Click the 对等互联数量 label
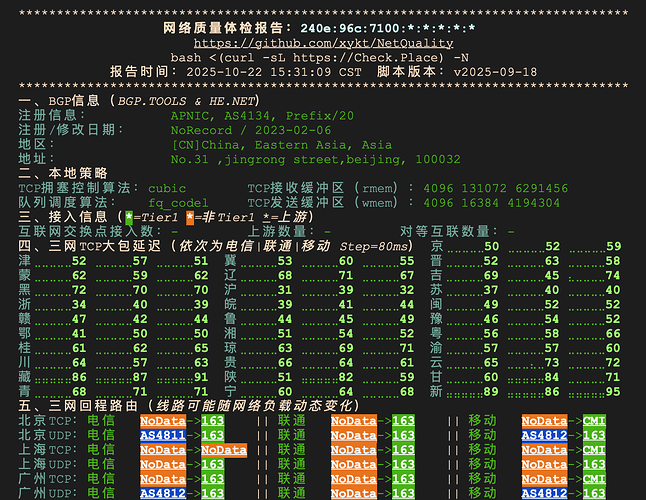 [x=449, y=231]
